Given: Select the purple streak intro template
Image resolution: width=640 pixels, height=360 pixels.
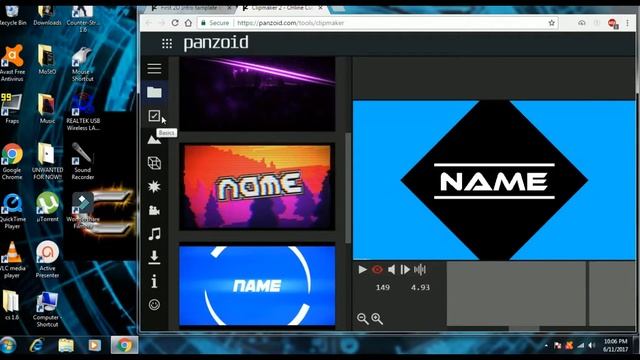Looking at the screenshot, I should 257,94.
